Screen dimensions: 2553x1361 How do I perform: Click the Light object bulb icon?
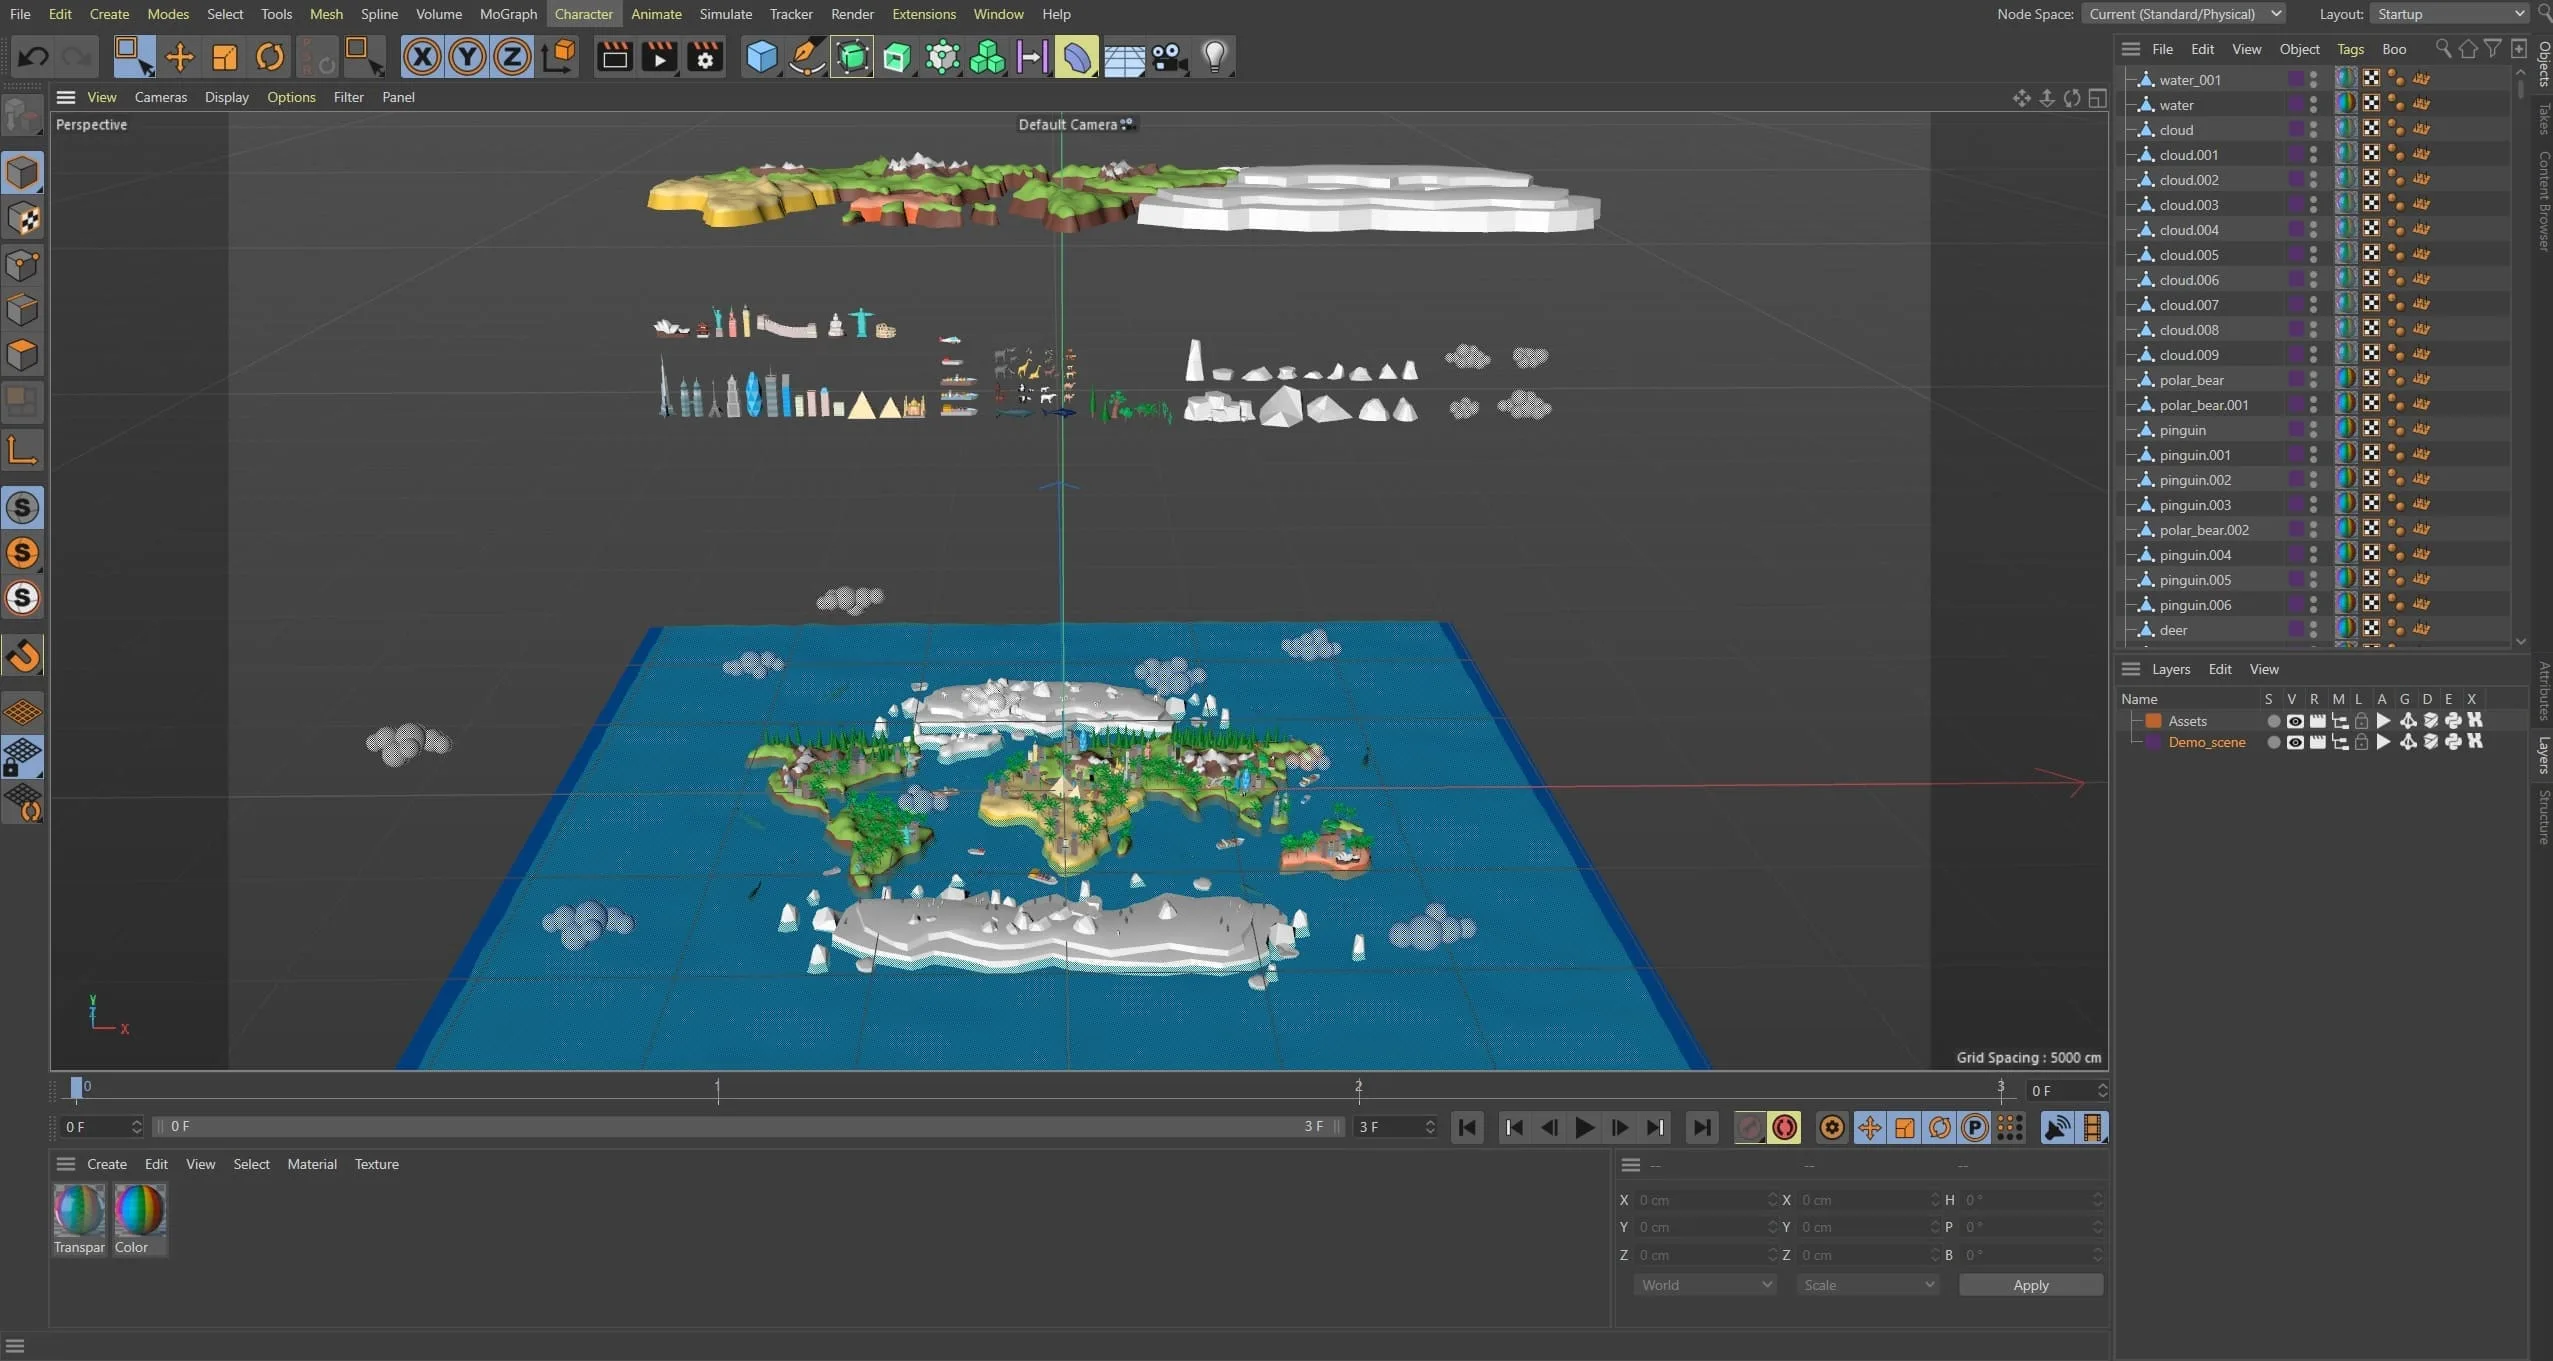(1214, 57)
